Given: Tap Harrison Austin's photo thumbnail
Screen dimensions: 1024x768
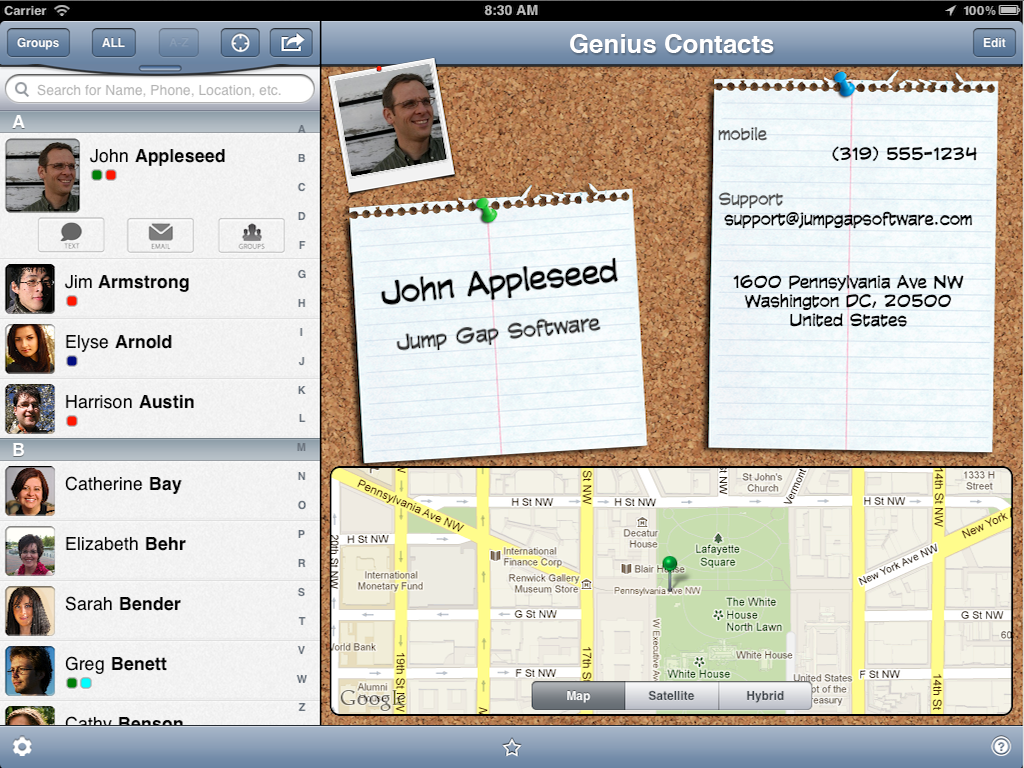Looking at the screenshot, I should pyautogui.click(x=30, y=409).
